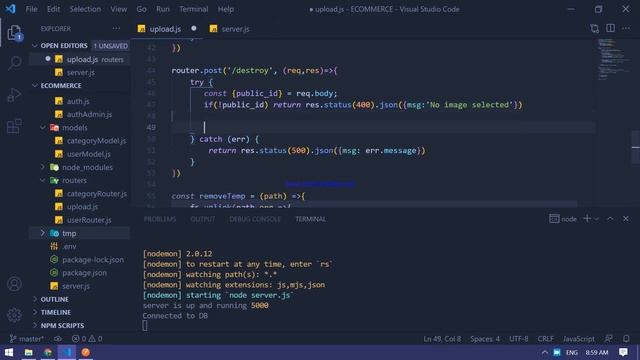
Task: Open the Accounts menu icon
Action: pos(14,284)
